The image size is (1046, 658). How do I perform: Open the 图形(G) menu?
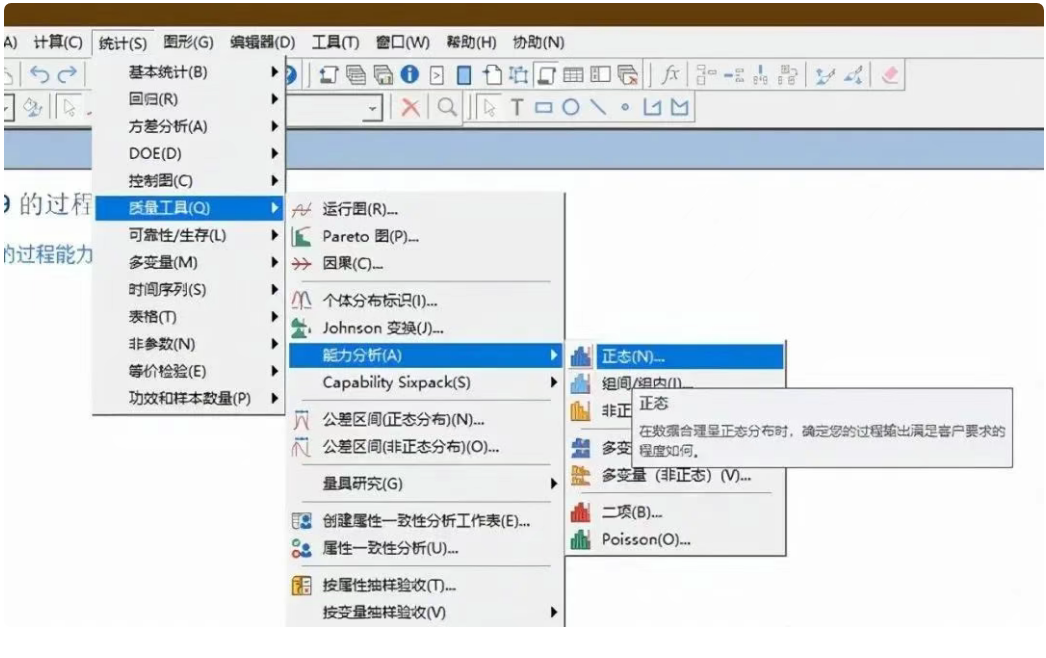click(188, 42)
